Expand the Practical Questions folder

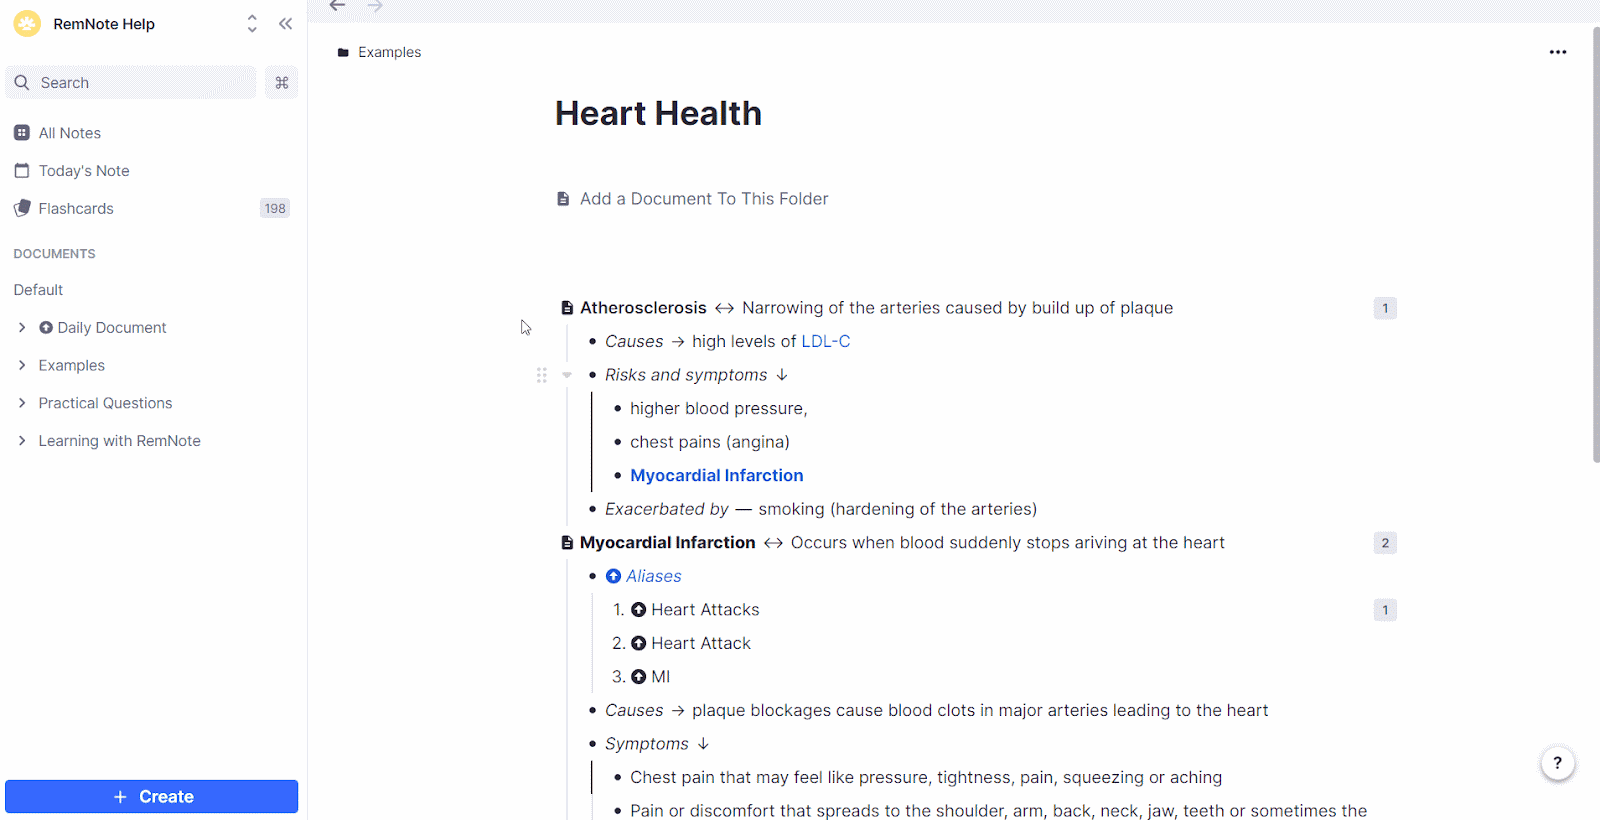click(22, 403)
